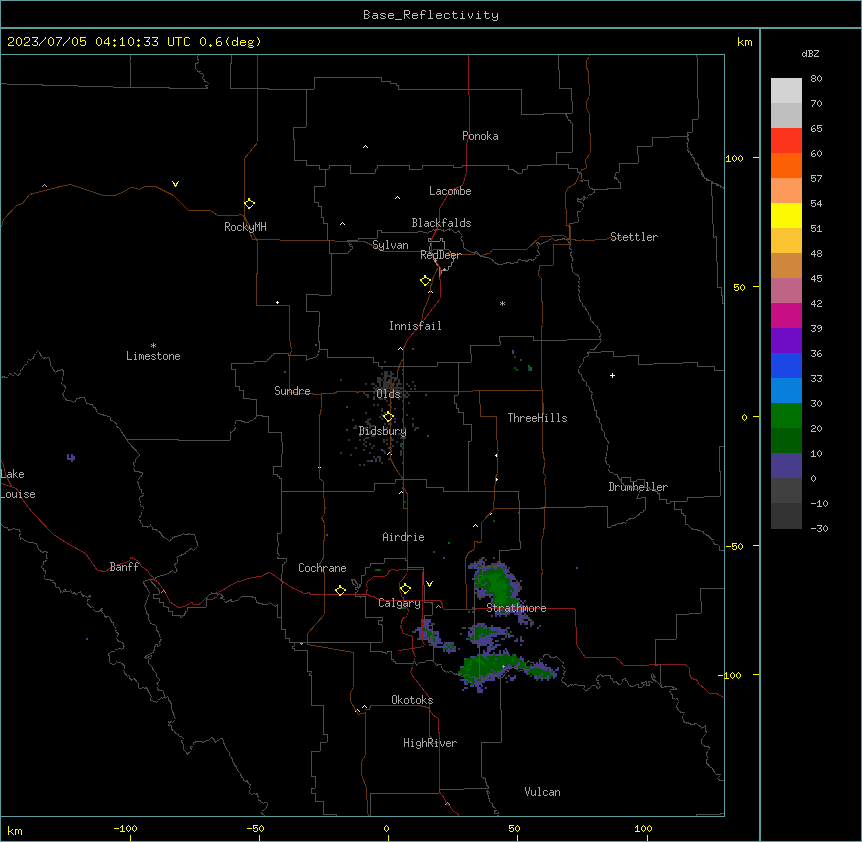
Task: Click the yellow V marker northwest of RockyMH
Action: (x=175, y=184)
